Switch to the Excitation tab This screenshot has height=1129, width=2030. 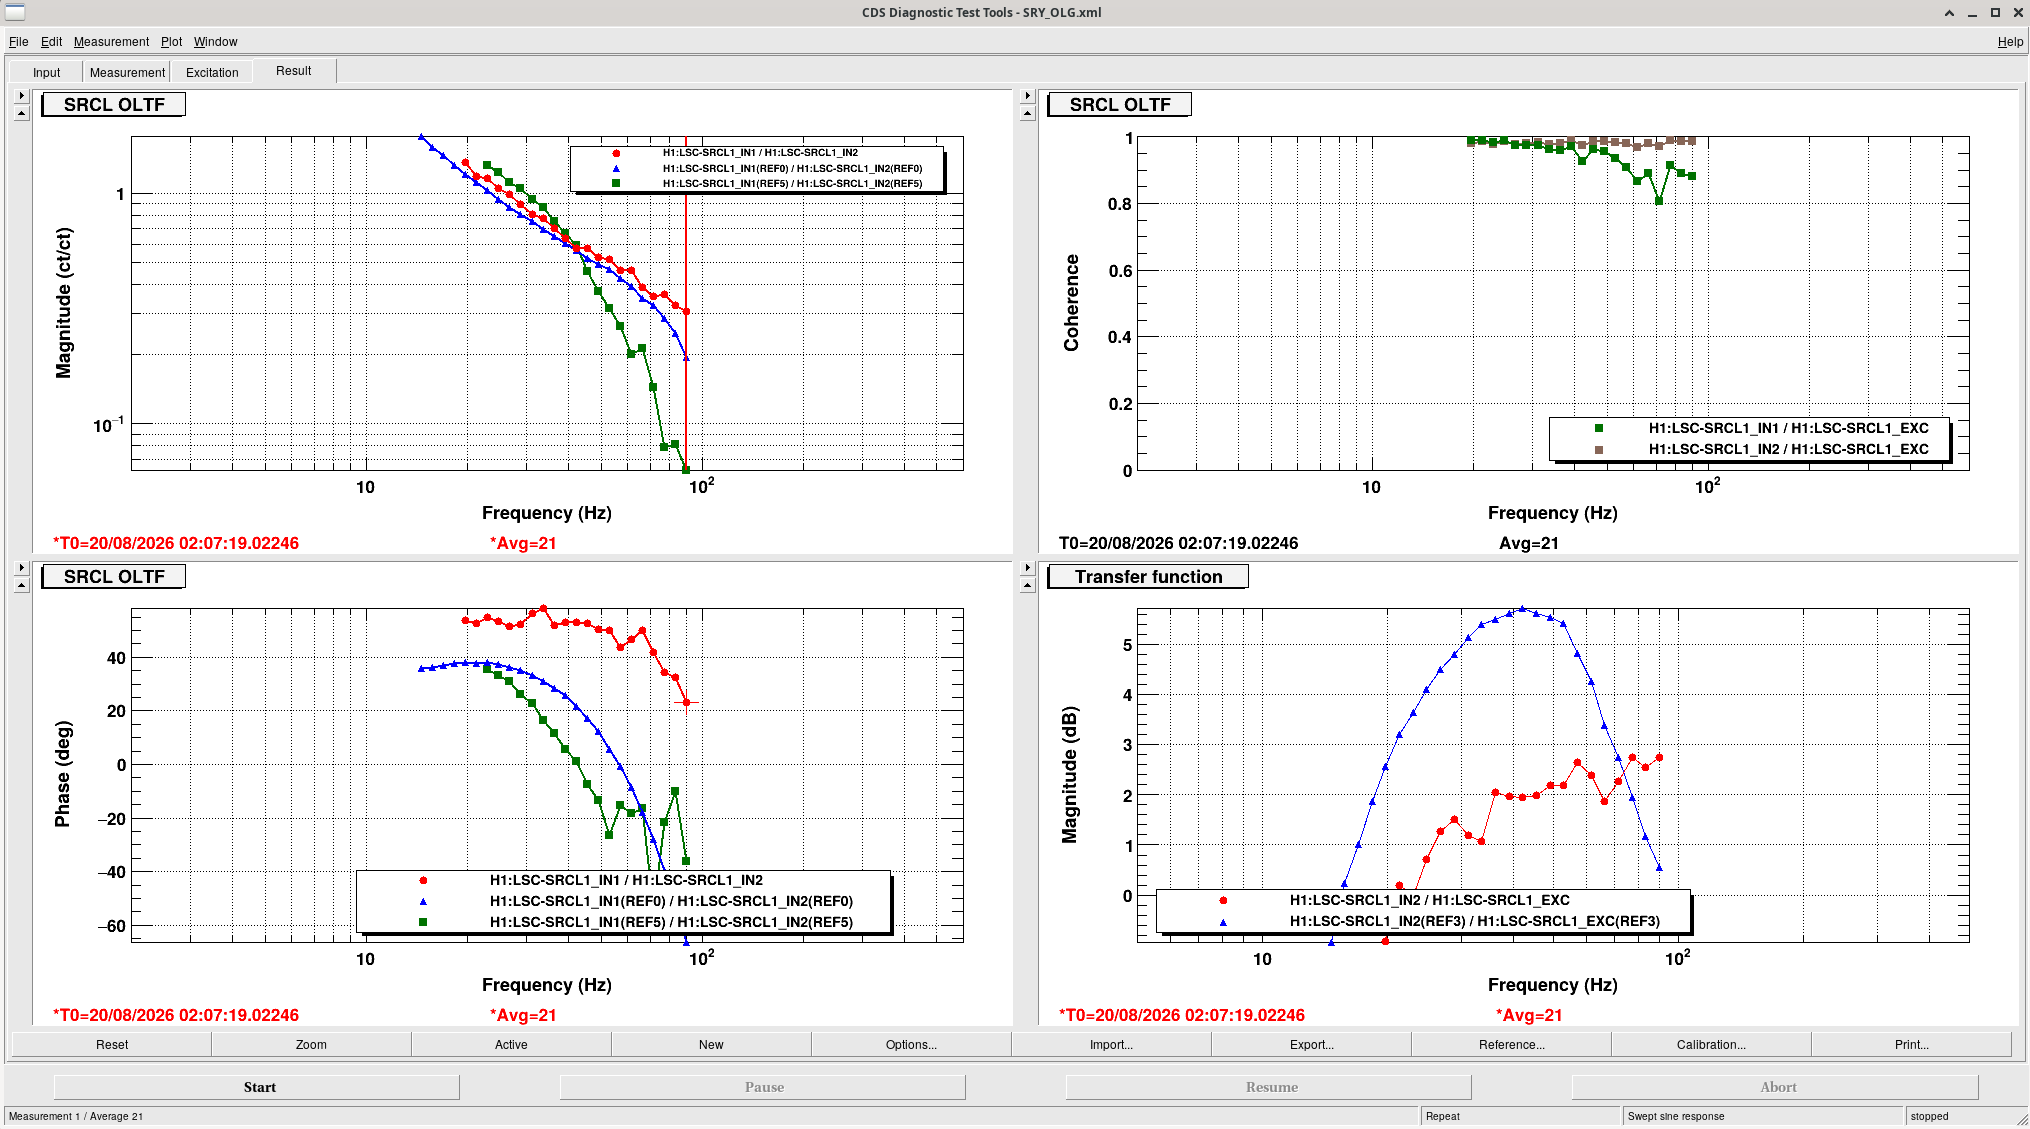coord(212,72)
